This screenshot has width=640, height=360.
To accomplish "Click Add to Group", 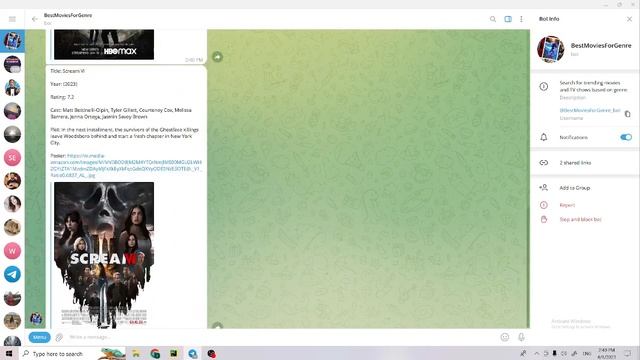I will pyautogui.click(x=575, y=188).
